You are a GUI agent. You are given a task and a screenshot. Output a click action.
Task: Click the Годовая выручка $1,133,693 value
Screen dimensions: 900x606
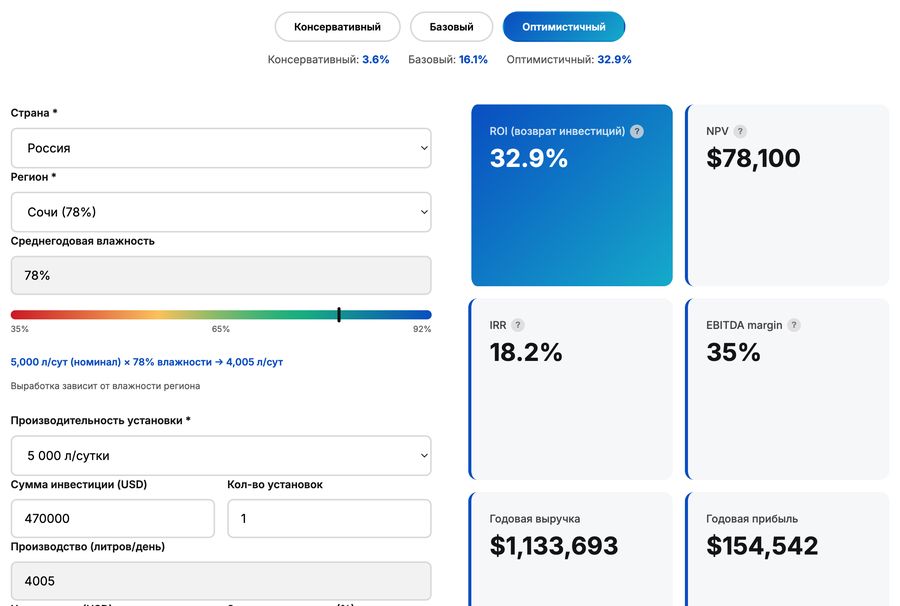tap(554, 546)
